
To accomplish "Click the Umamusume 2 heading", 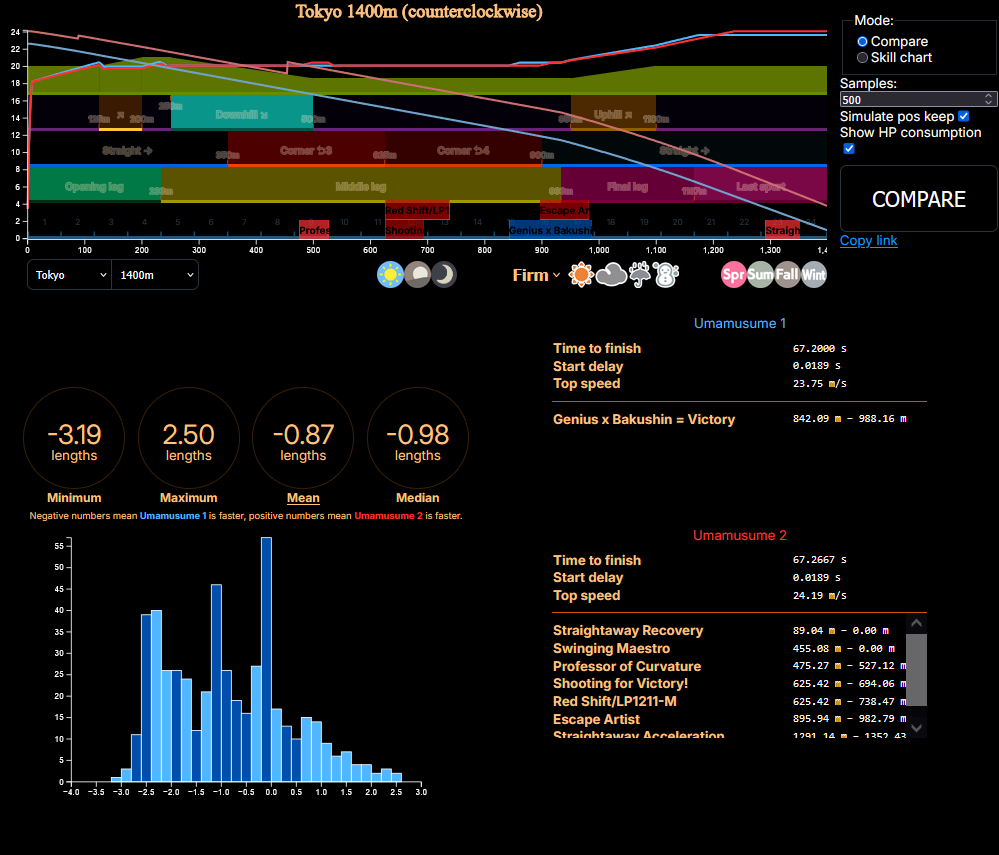I will pos(739,535).
